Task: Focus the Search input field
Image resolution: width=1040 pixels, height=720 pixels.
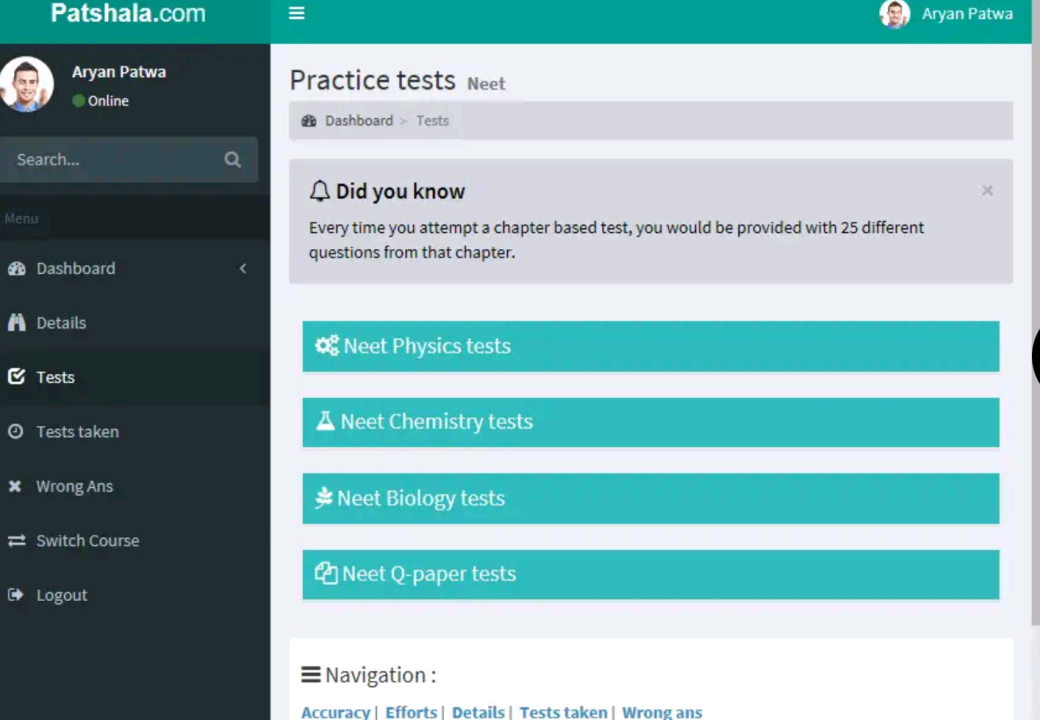Action: pos(113,160)
